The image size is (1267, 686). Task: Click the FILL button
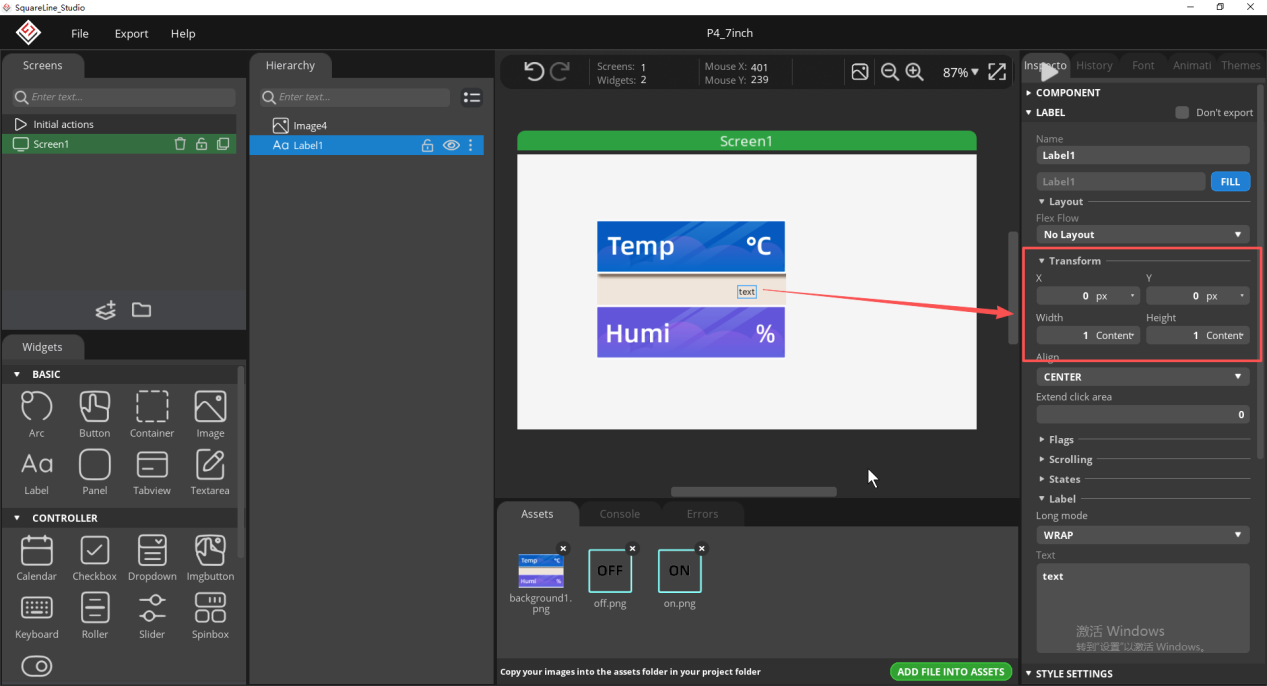point(1230,182)
